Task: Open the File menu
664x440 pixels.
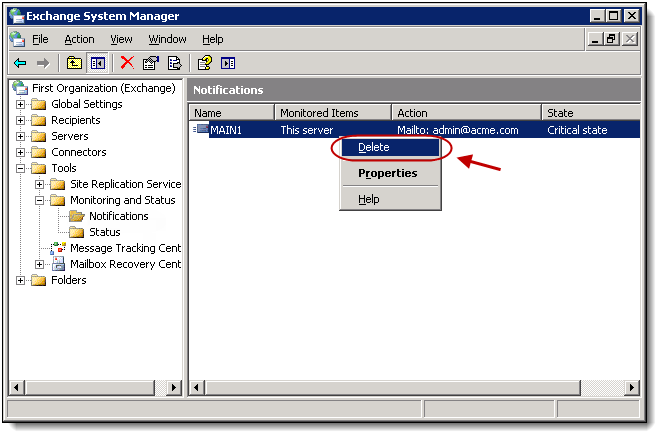Action: click(40, 39)
